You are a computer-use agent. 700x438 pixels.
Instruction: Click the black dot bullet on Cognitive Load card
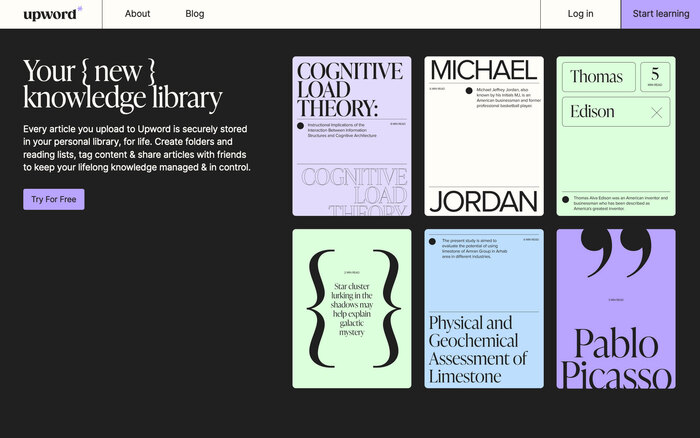point(300,126)
